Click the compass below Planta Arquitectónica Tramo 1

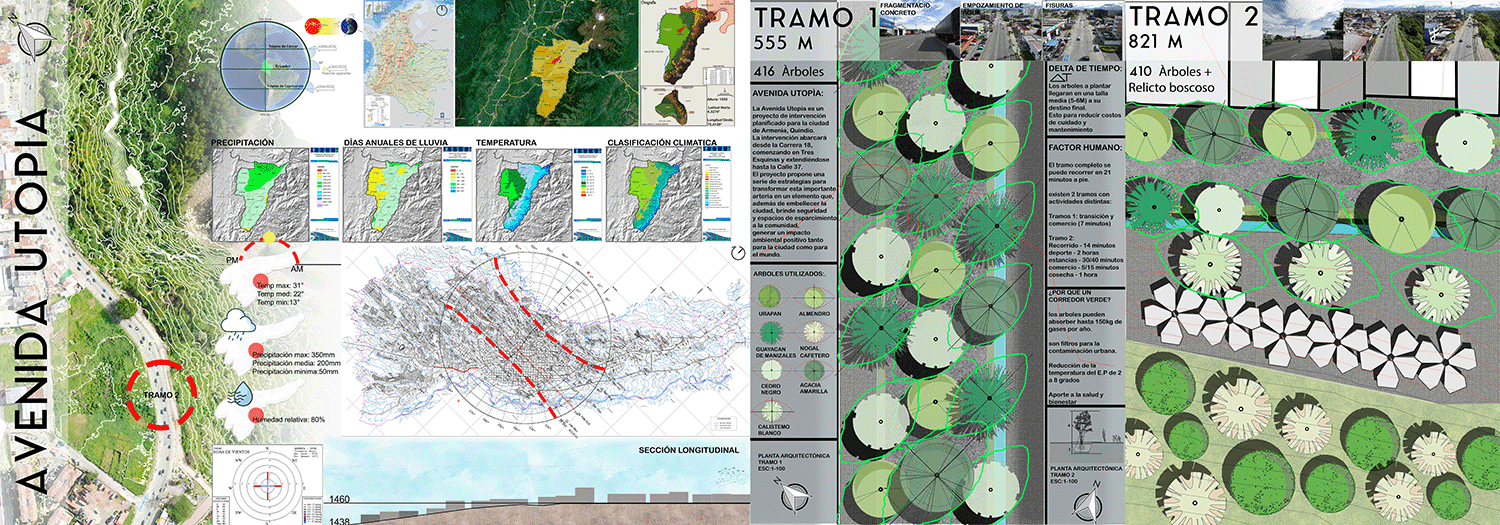point(795,497)
